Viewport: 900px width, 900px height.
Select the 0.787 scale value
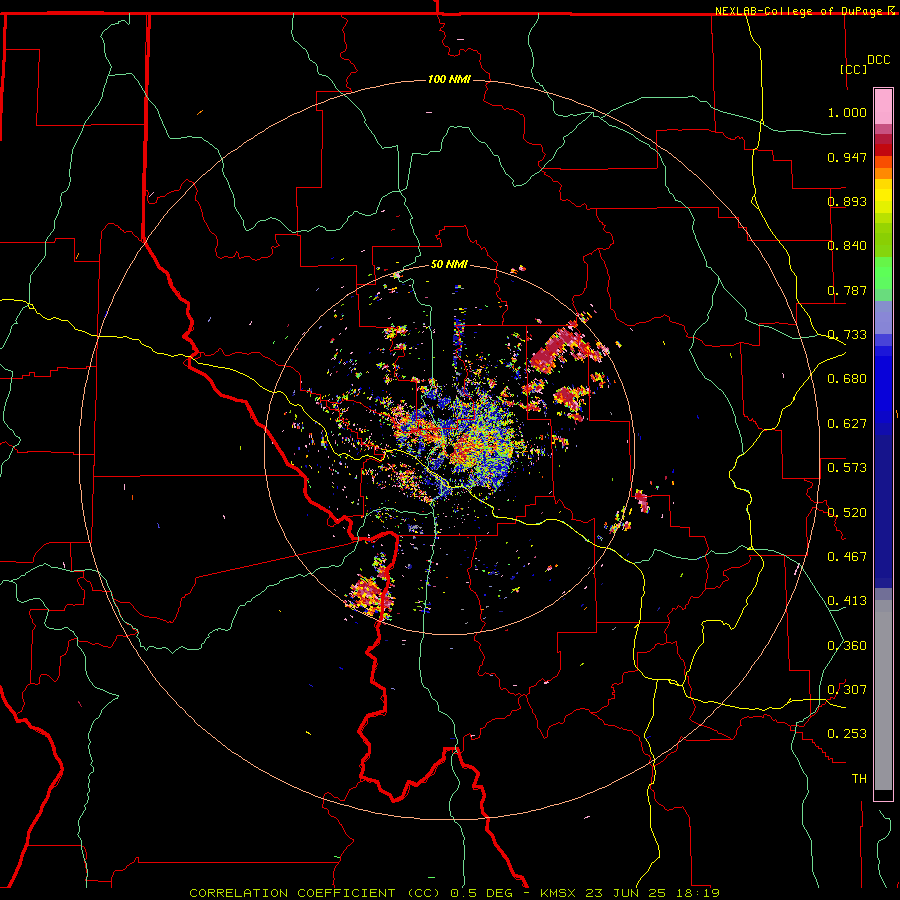tap(847, 290)
